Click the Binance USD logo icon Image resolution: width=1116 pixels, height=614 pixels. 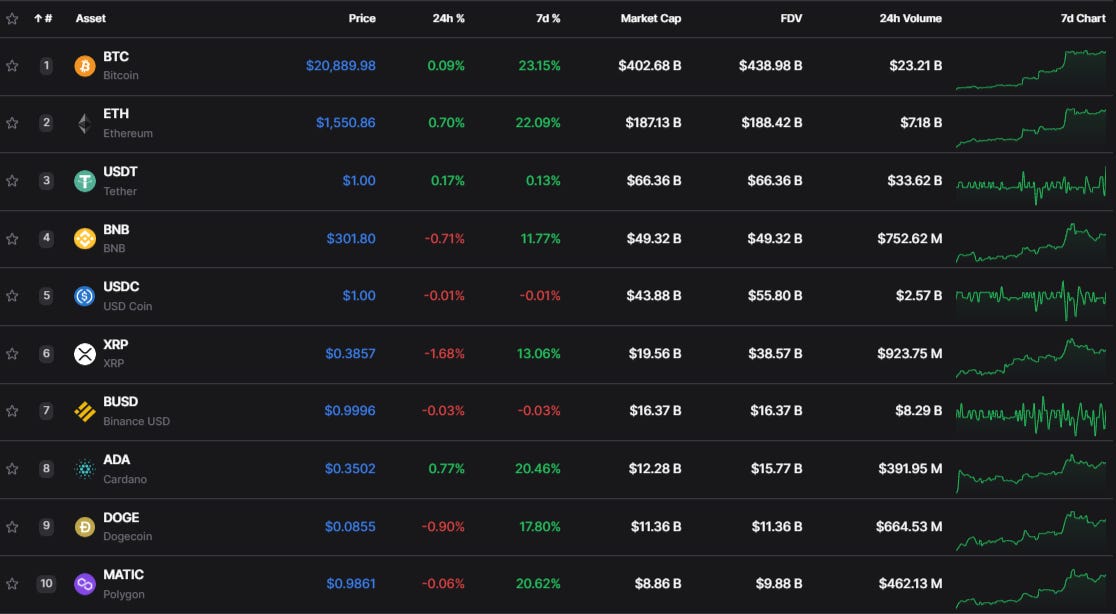[x=85, y=411]
